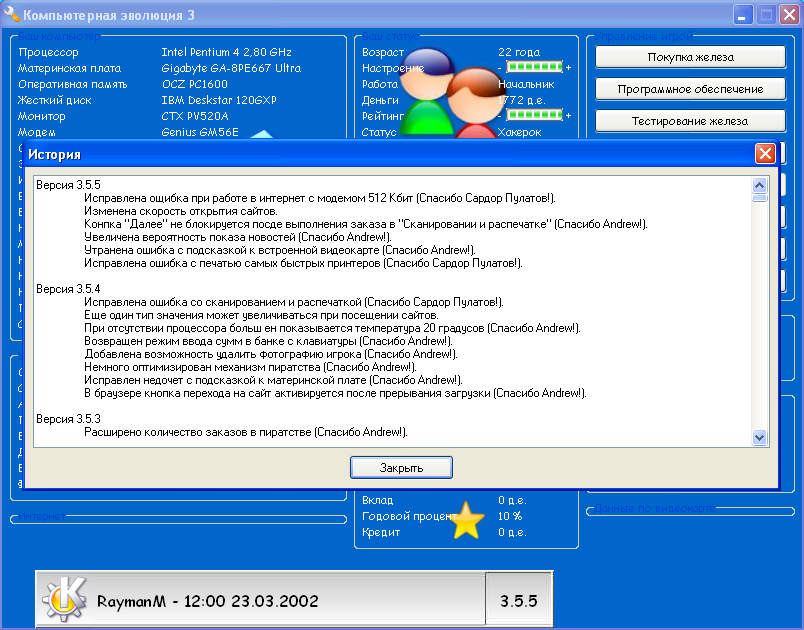Click the Материнская плата label
Screen dimensions: 804x630
pos(69,68)
